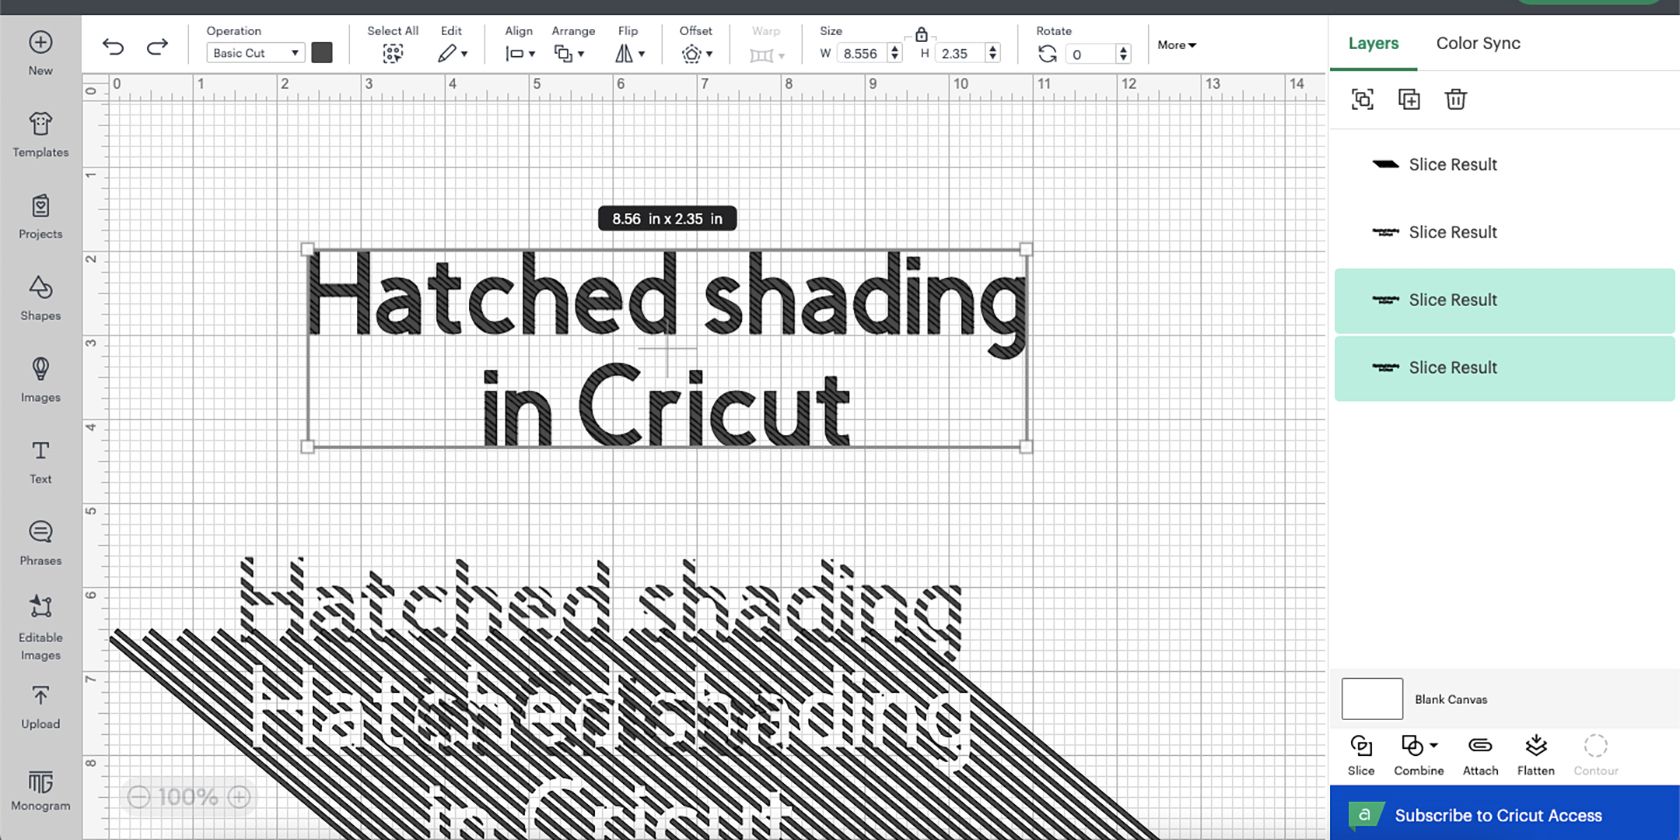Delete the selected layers
1680x840 pixels.
click(1456, 99)
